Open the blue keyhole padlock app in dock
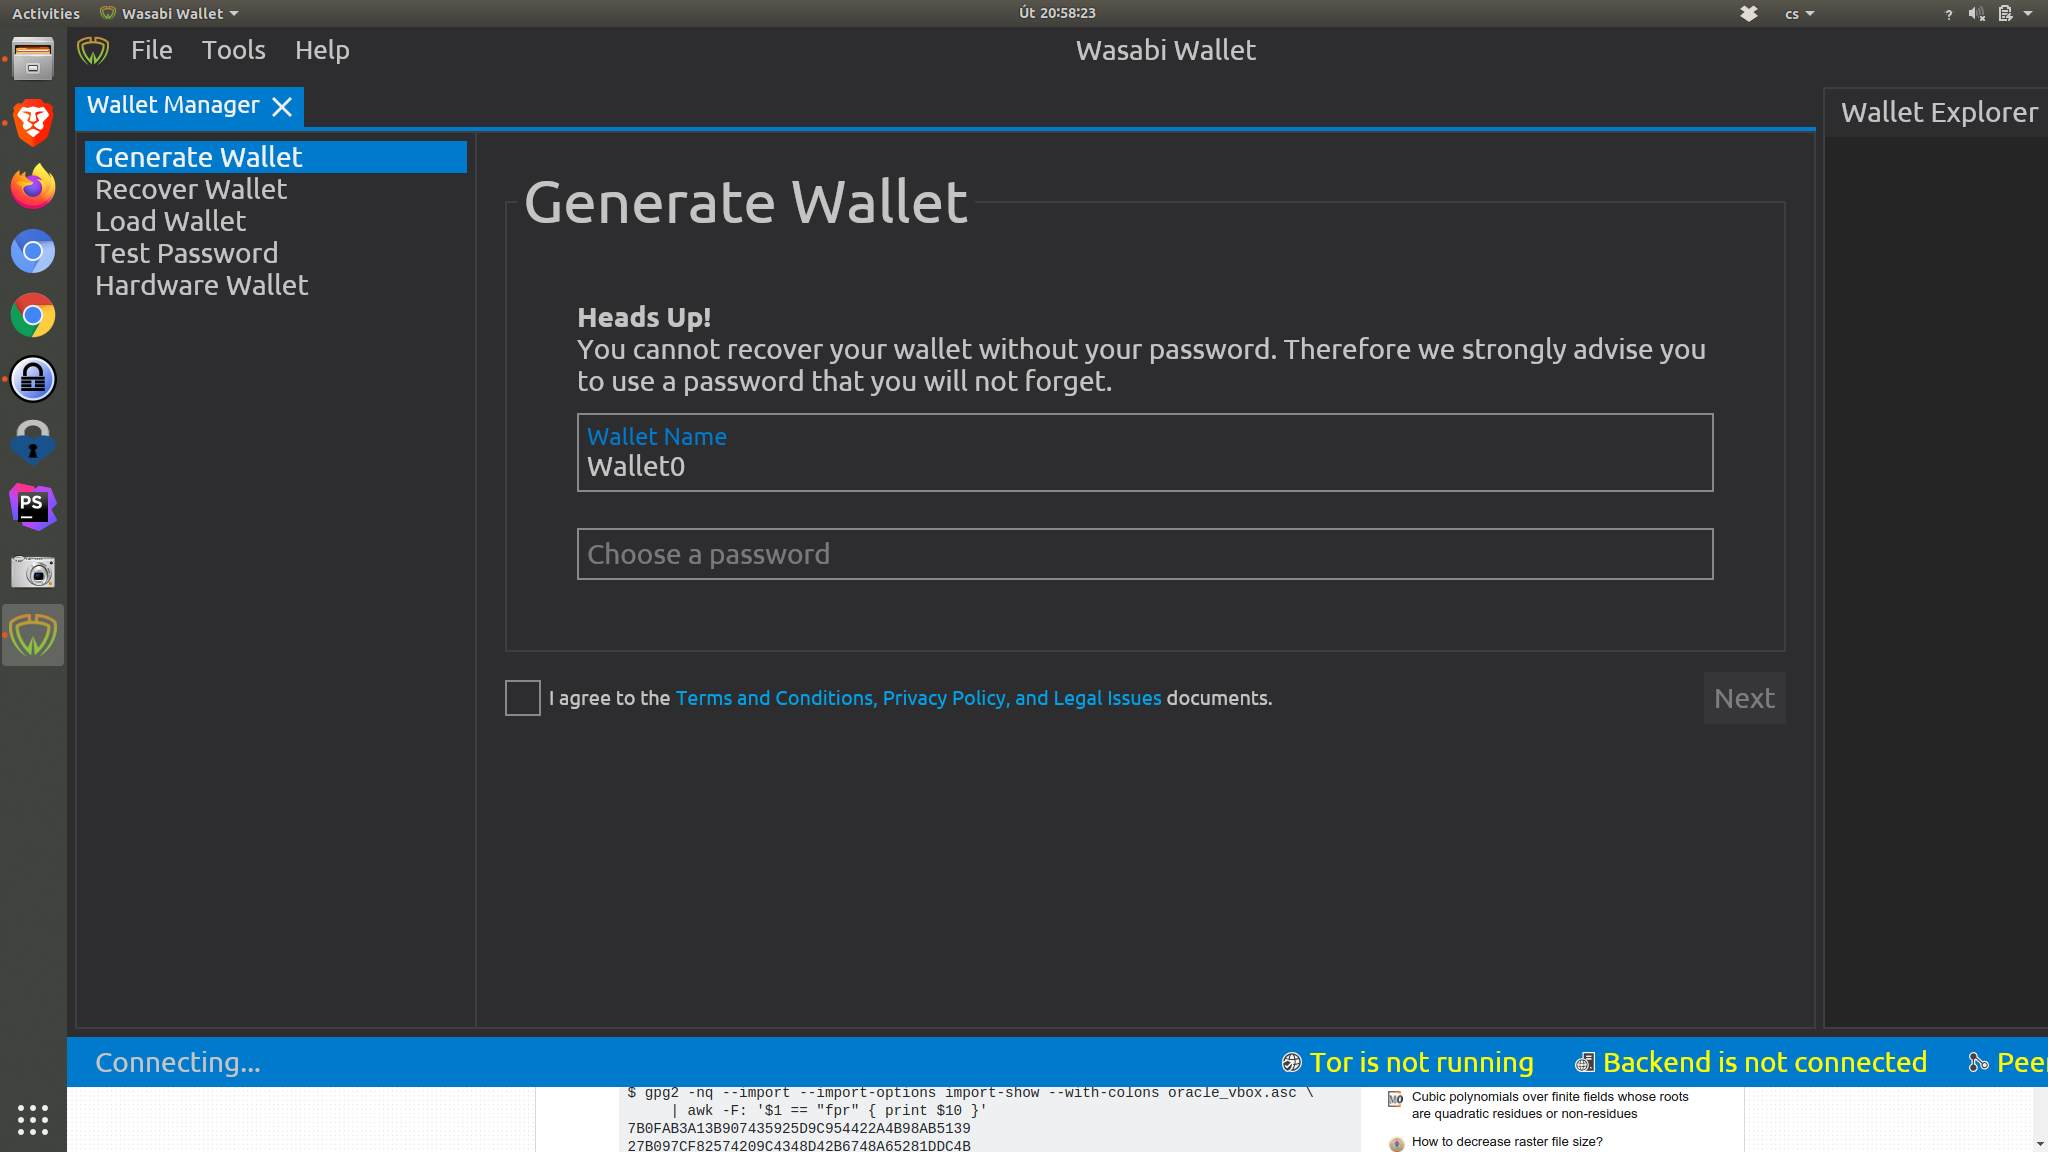Image resolution: width=2048 pixels, height=1152 pixels. [x=33, y=443]
